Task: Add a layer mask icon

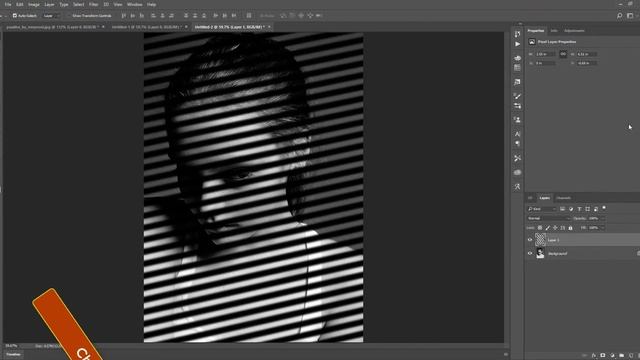Action: point(603,356)
